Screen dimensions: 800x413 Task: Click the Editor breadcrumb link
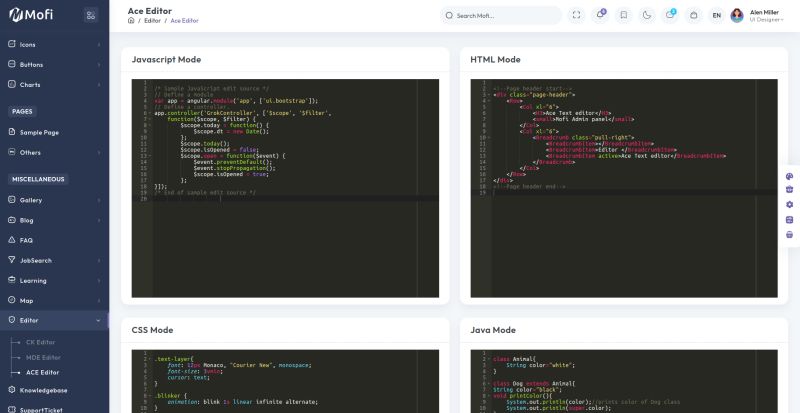(x=152, y=21)
